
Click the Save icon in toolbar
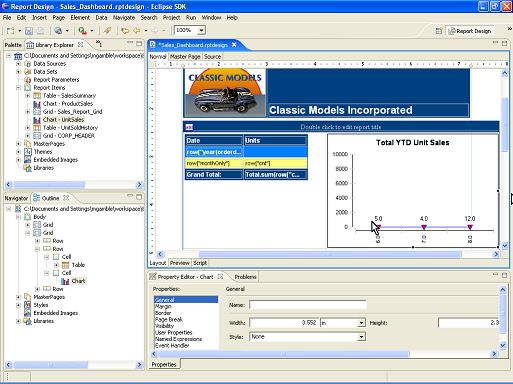(x=29, y=31)
